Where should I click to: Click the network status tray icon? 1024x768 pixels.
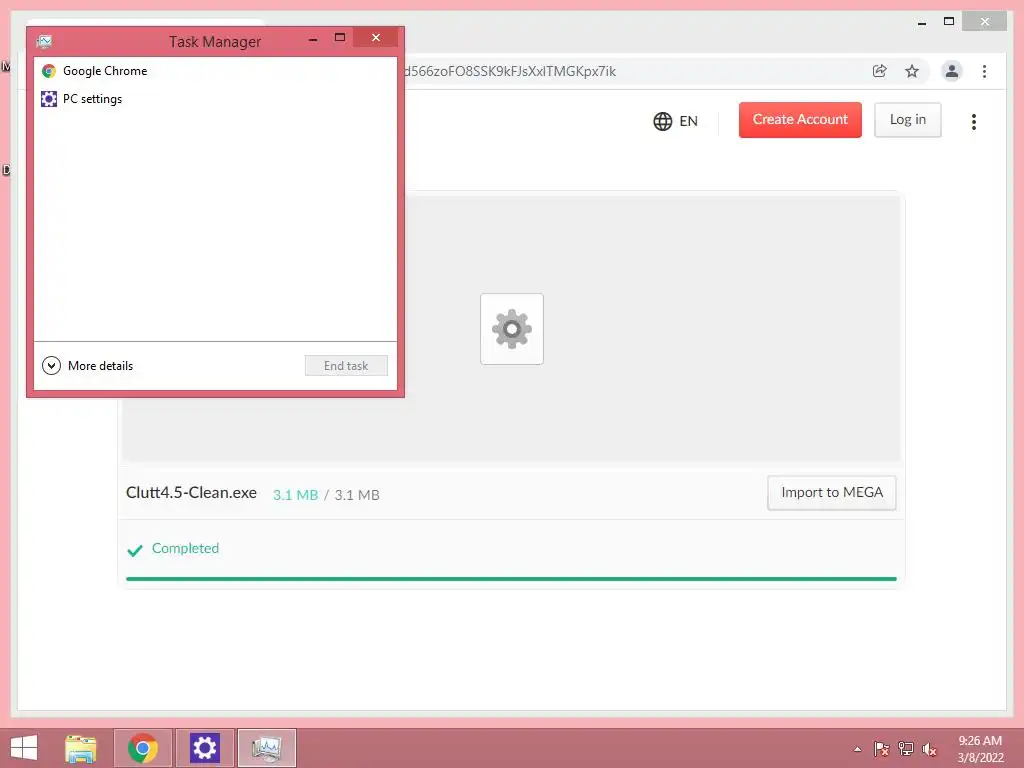(906, 749)
